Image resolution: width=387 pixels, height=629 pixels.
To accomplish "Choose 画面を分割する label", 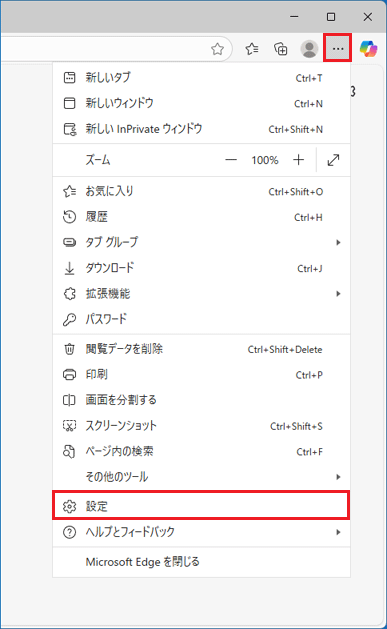I will point(121,400).
